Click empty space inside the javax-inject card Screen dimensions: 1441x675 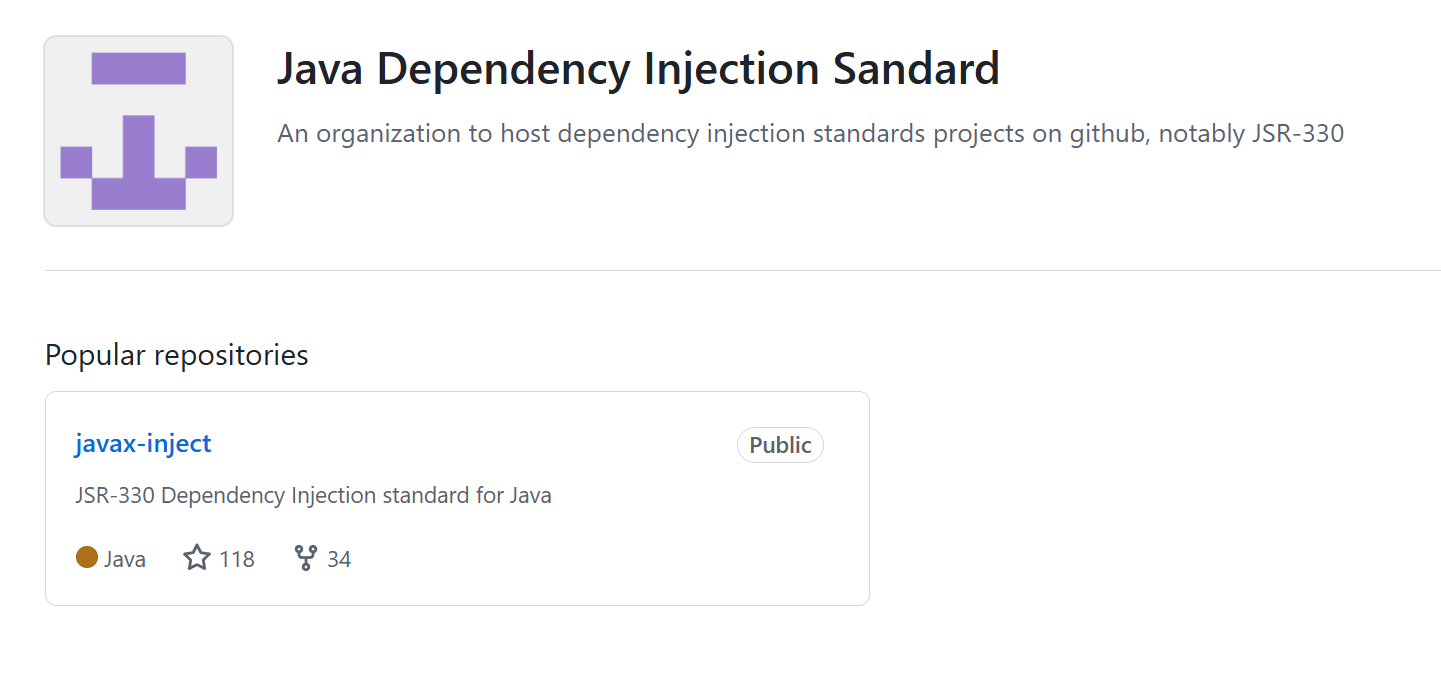click(600, 540)
